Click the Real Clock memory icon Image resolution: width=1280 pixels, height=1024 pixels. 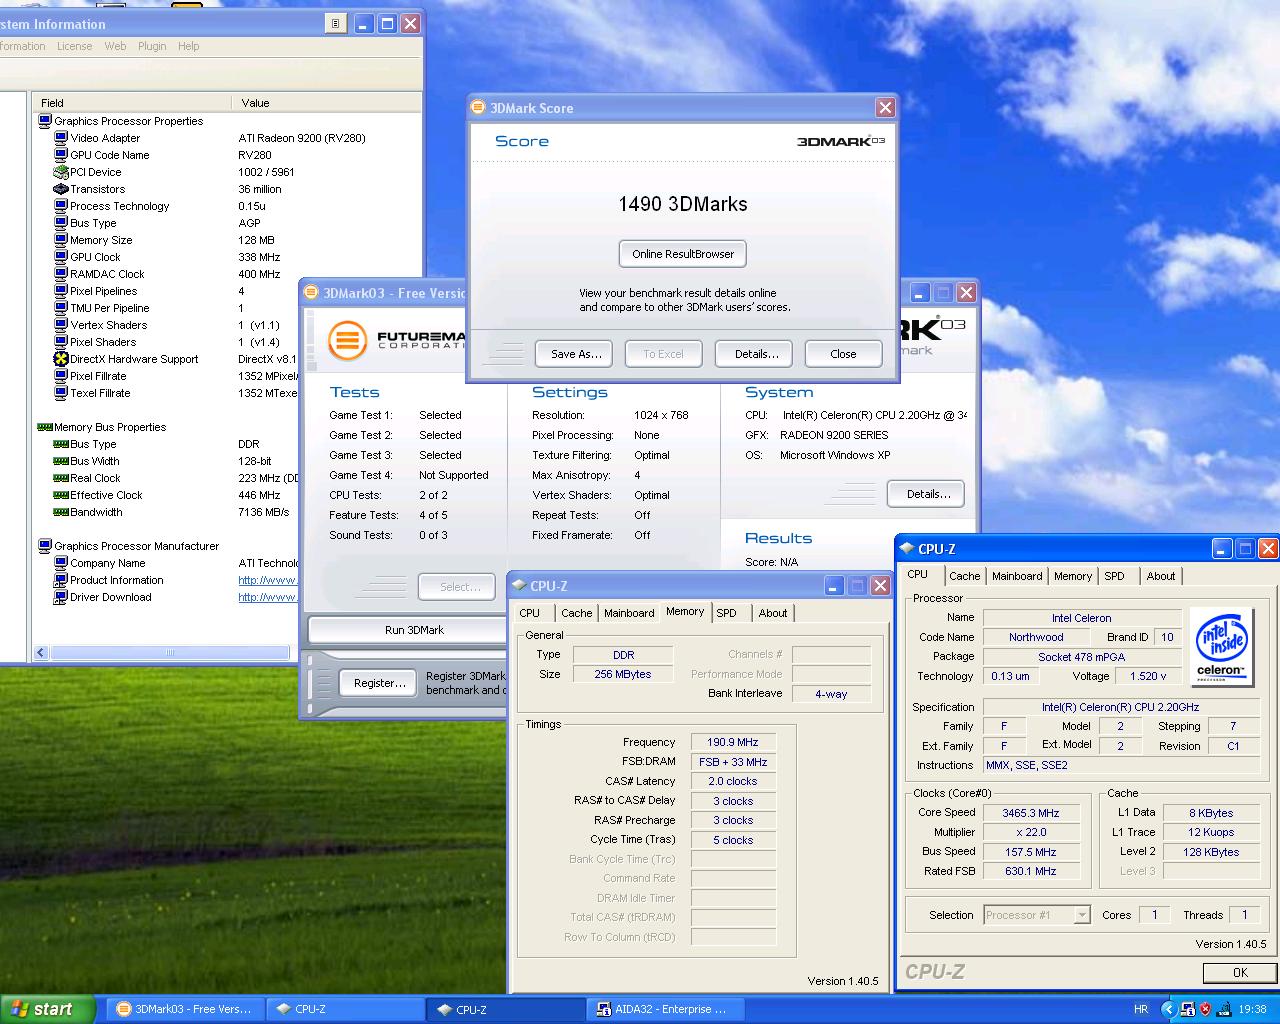pos(61,478)
